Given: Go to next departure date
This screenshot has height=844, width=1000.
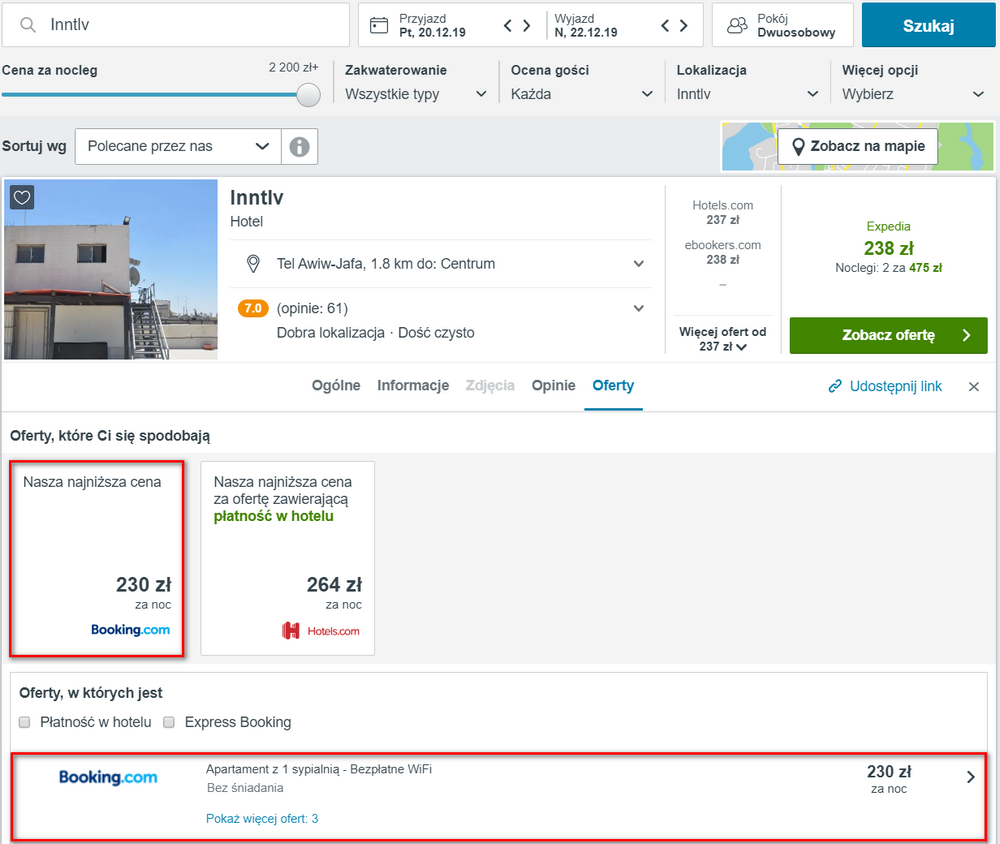Looking at the screenshot, I should [684, 26].
